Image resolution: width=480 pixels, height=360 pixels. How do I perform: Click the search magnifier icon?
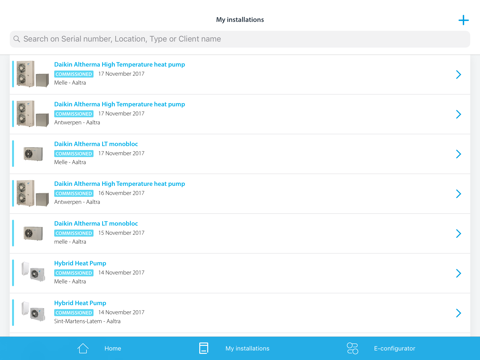tap(17, 39)
